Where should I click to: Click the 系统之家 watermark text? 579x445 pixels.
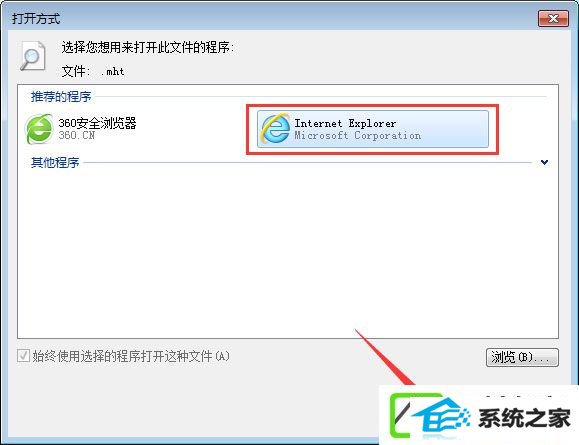(x=524, y=418)
